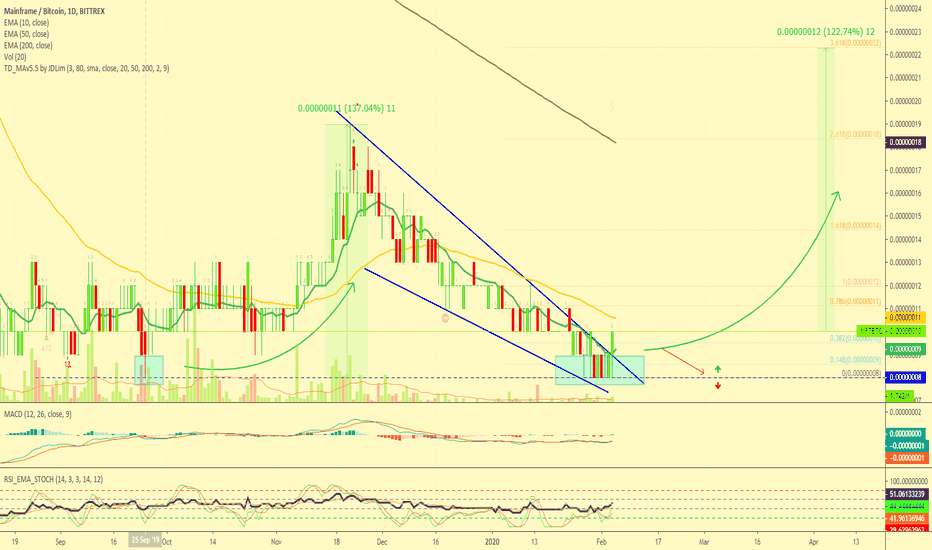
Task: Click the small green up arrow marker
Action: coord(718,369)
